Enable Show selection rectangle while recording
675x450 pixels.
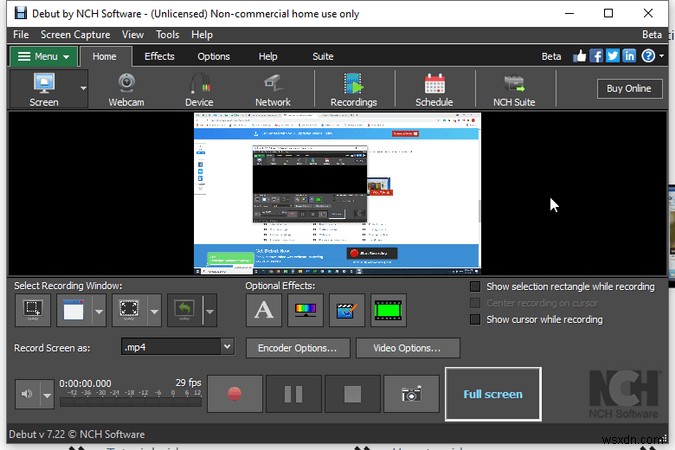click(x=475, y=287)
